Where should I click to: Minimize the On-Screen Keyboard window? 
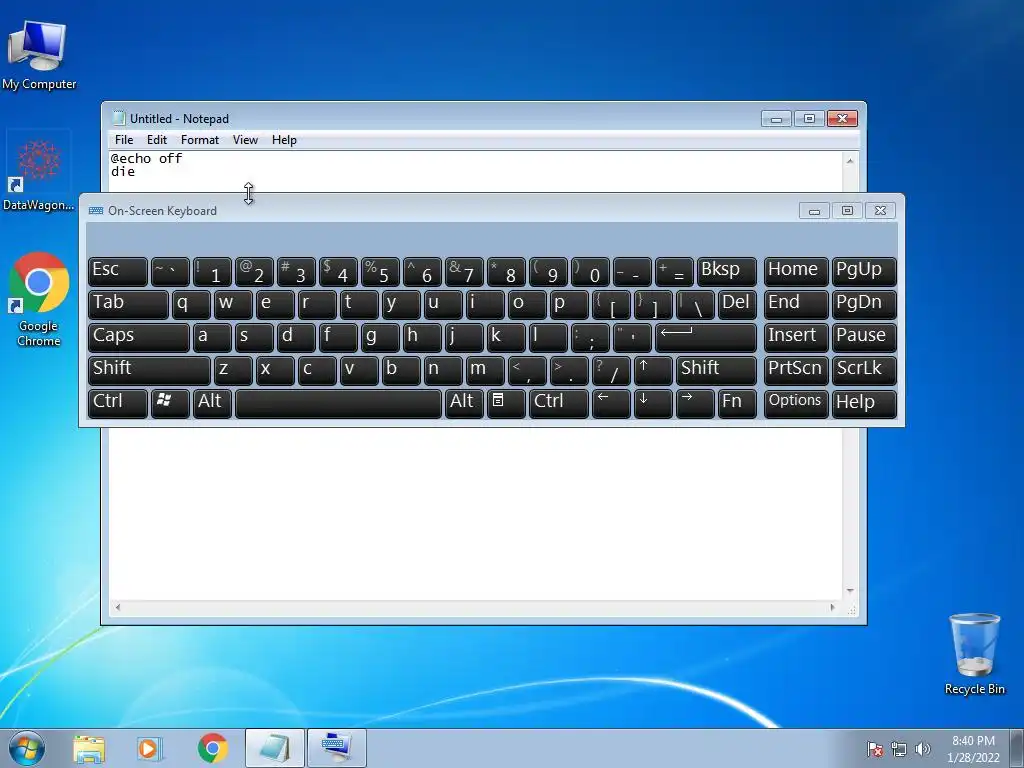(x=814, y=210)
